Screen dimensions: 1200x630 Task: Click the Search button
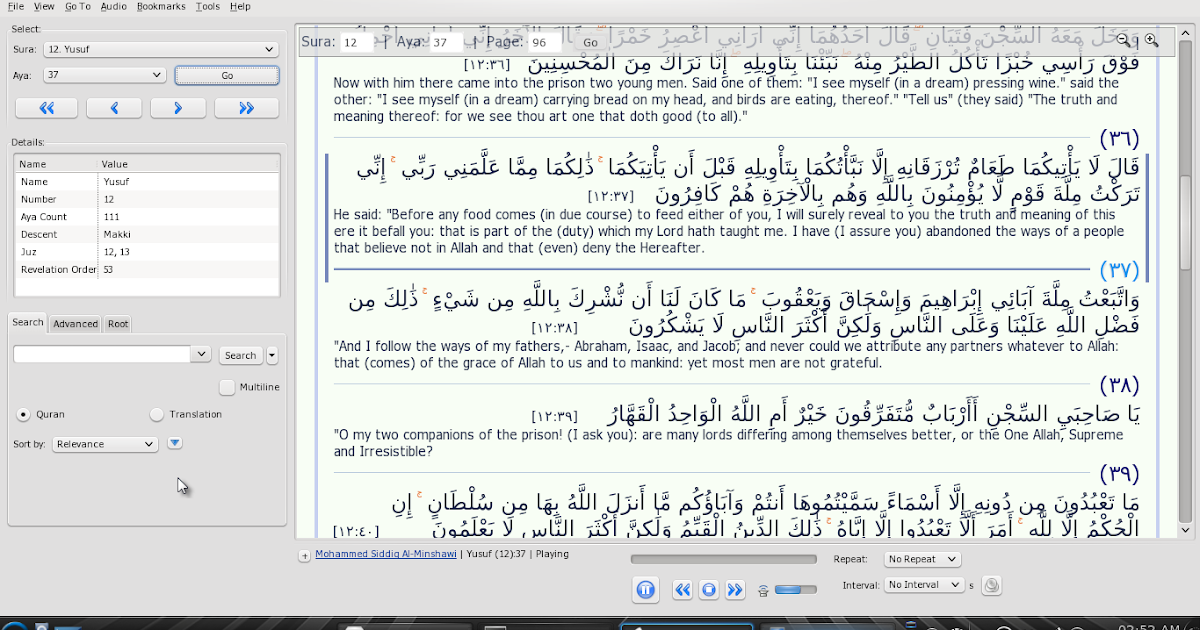pos(240,355)
